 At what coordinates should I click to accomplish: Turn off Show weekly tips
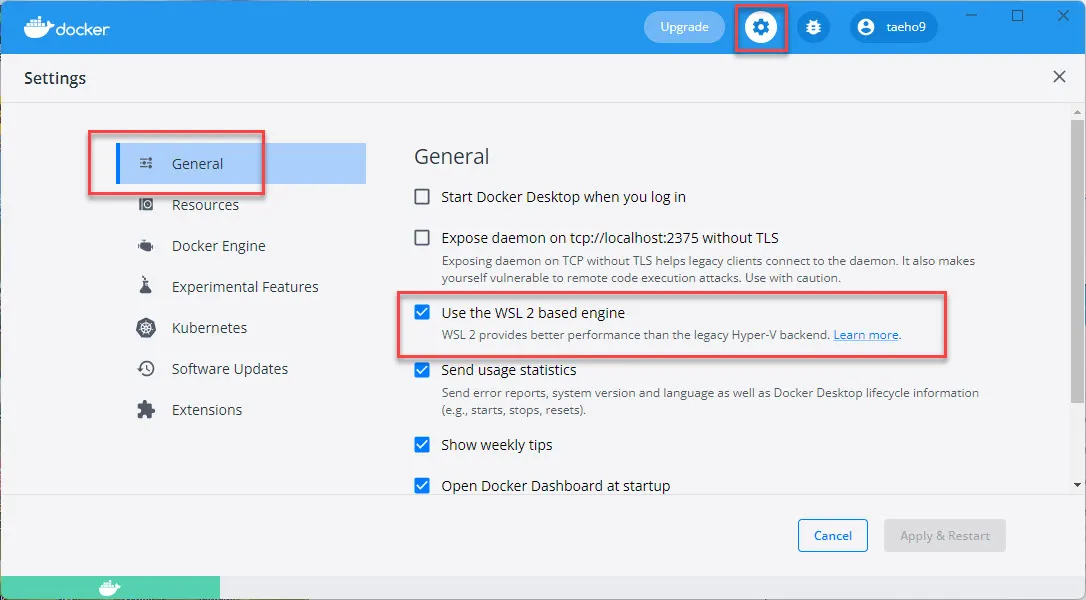coord(421,444)
